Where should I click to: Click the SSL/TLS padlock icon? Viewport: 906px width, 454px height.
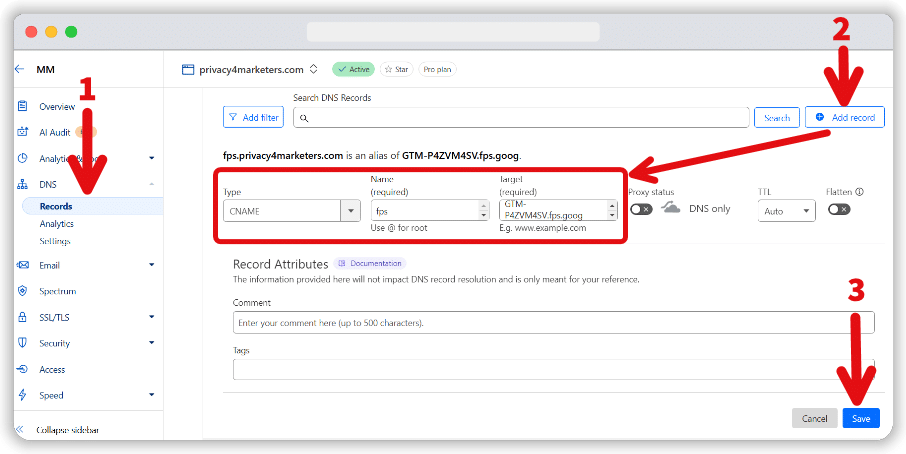[x=23, y=317]
